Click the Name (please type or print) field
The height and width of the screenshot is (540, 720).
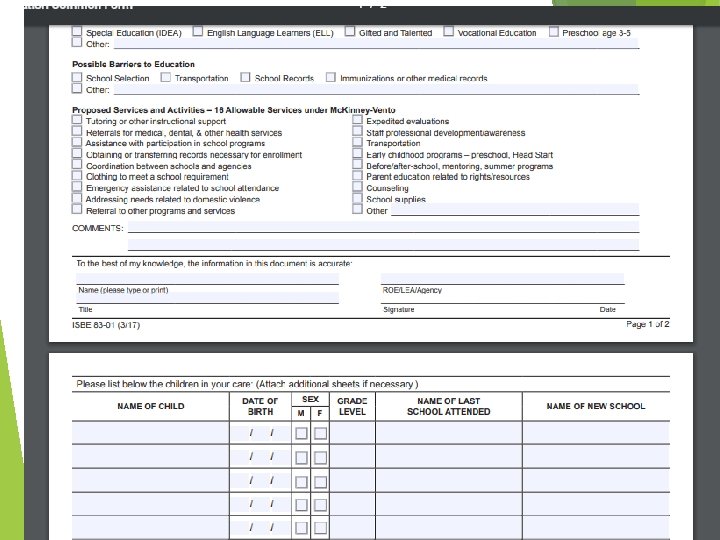point(208,279)
